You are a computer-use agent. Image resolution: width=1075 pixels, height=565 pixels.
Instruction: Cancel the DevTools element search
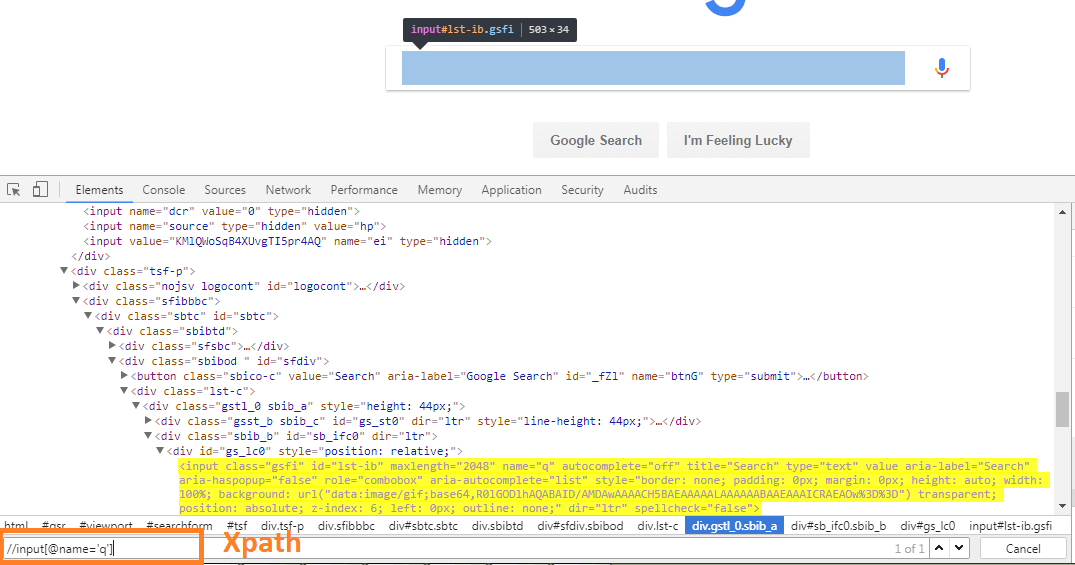point(1023,549)
